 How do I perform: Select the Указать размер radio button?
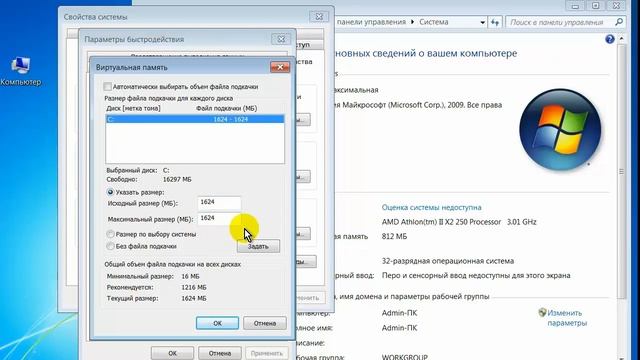(x=110, y=192)
